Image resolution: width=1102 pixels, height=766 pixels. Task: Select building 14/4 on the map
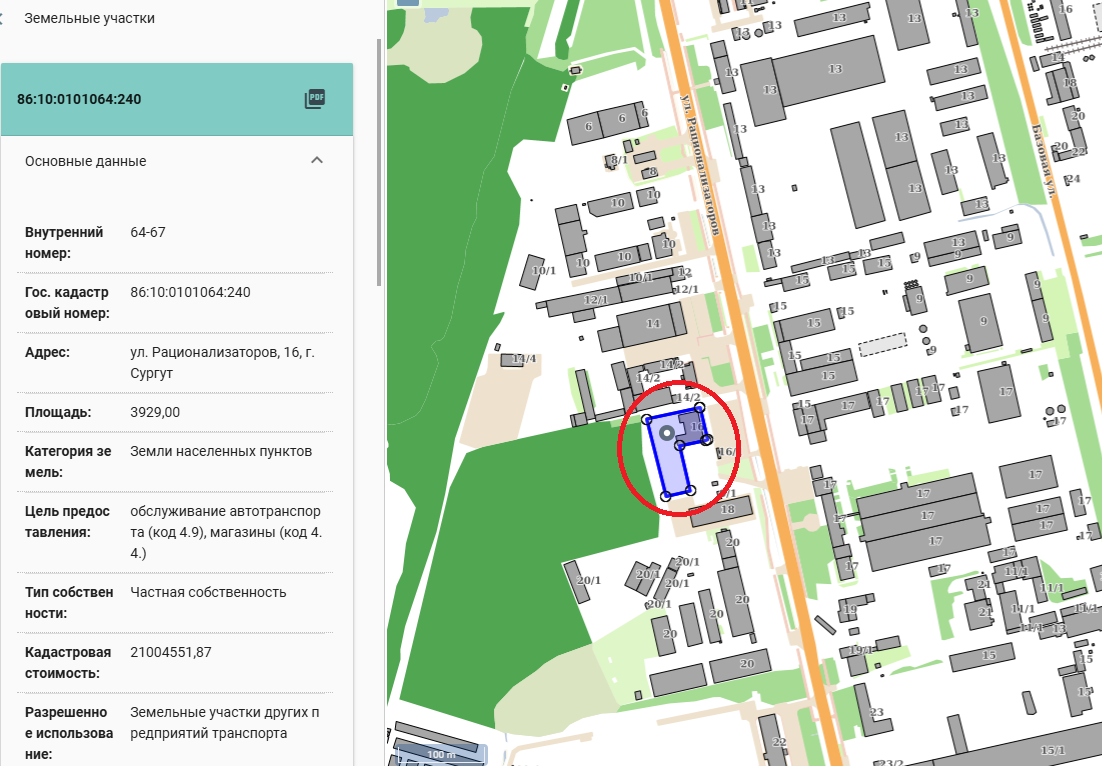522,359
